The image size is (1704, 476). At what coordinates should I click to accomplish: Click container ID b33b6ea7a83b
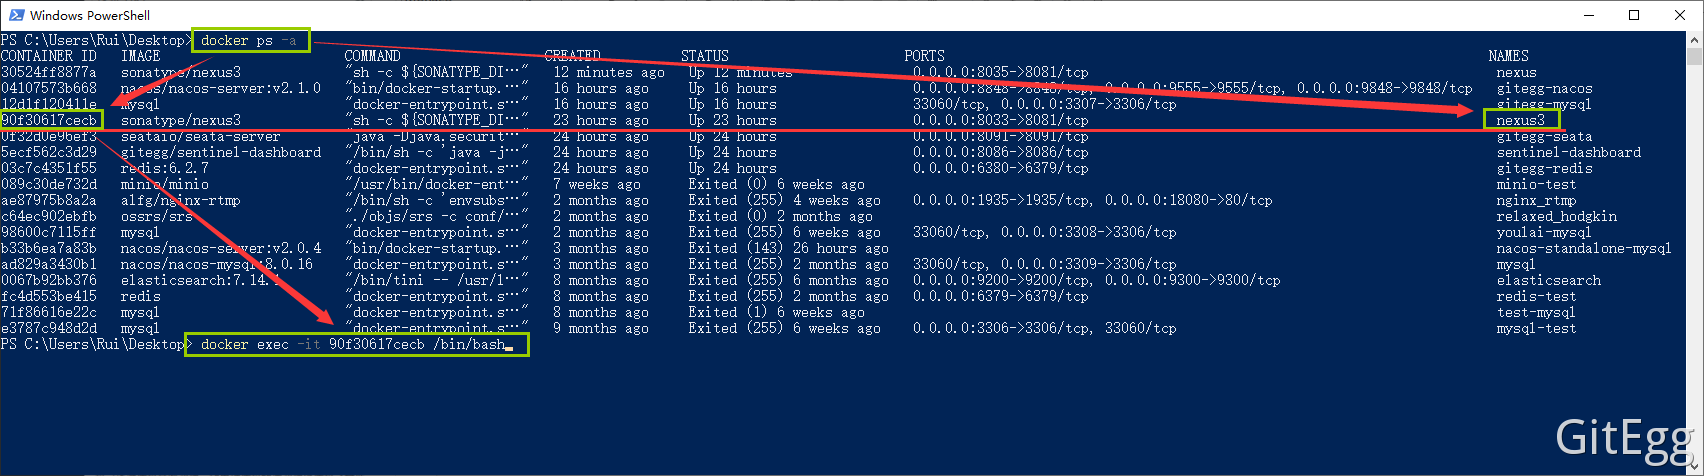coord(49,248)
